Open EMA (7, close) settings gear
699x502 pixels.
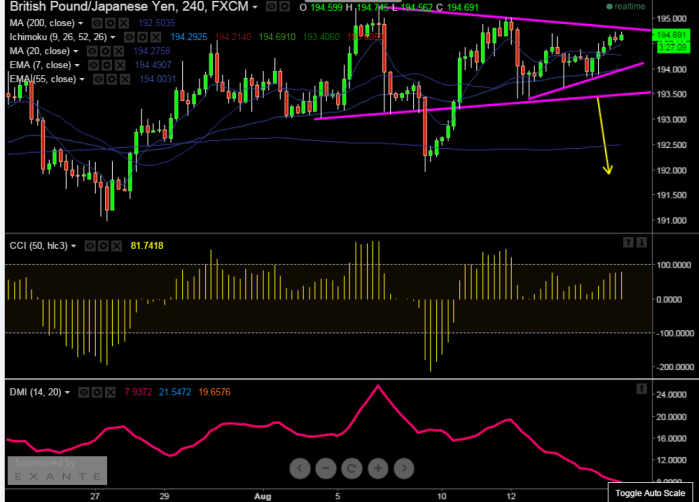pos(107,65)
